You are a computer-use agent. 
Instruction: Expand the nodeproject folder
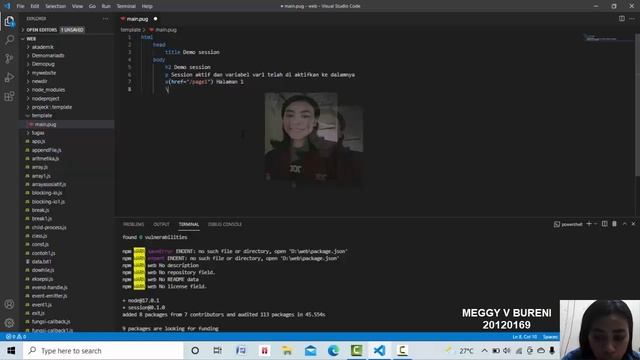(x=45, y=98)
